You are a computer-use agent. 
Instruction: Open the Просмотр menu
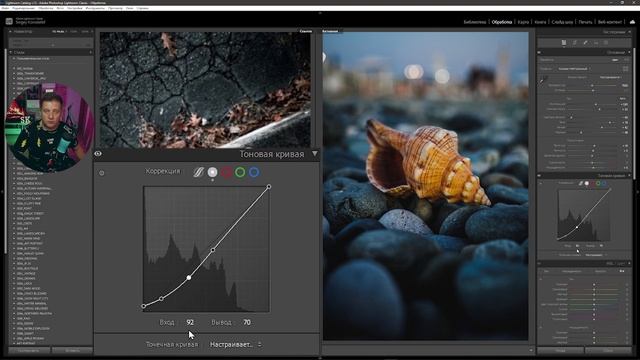116,8
